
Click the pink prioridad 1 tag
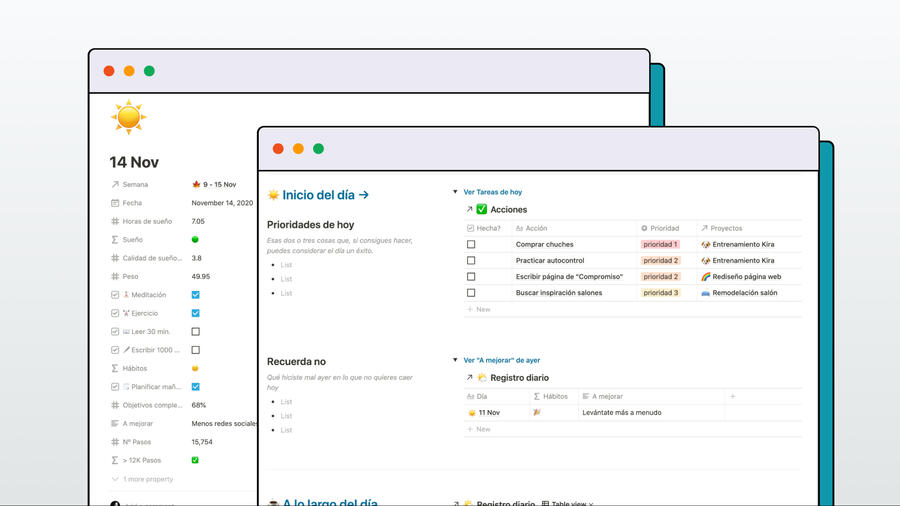point(660,244)
